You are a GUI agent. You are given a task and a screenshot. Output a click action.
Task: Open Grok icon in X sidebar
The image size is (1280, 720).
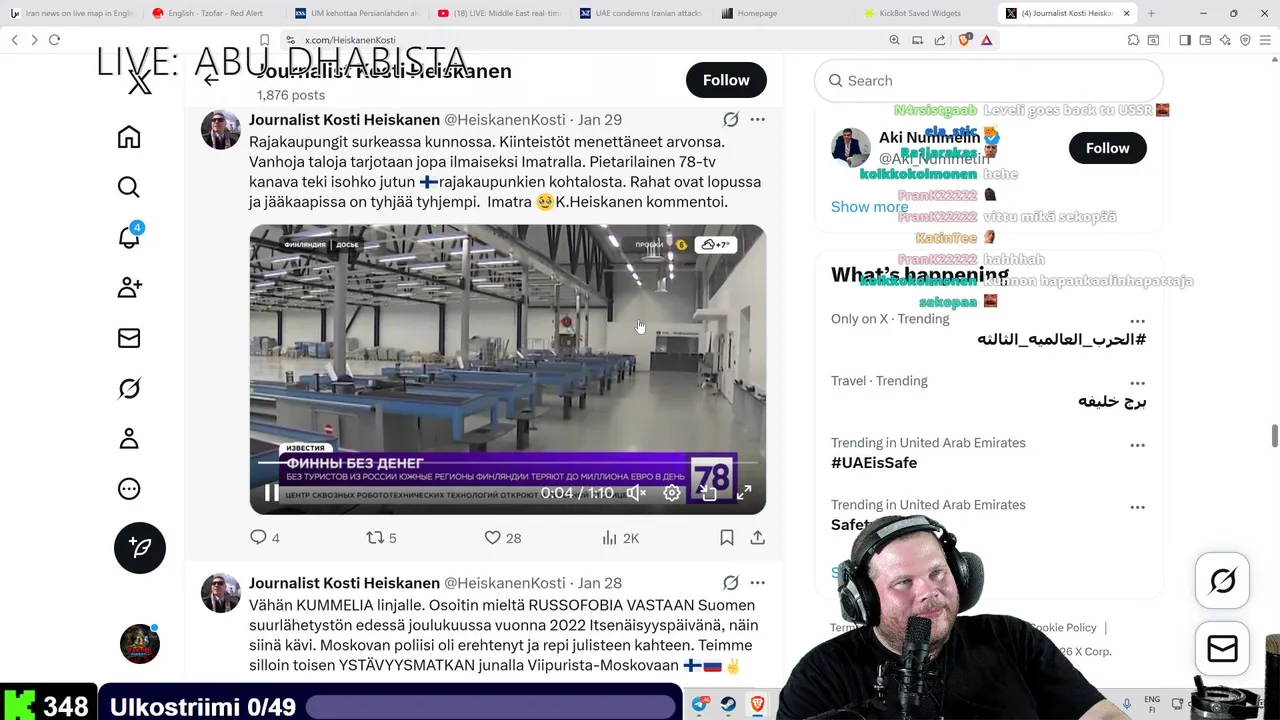point(129,388)
